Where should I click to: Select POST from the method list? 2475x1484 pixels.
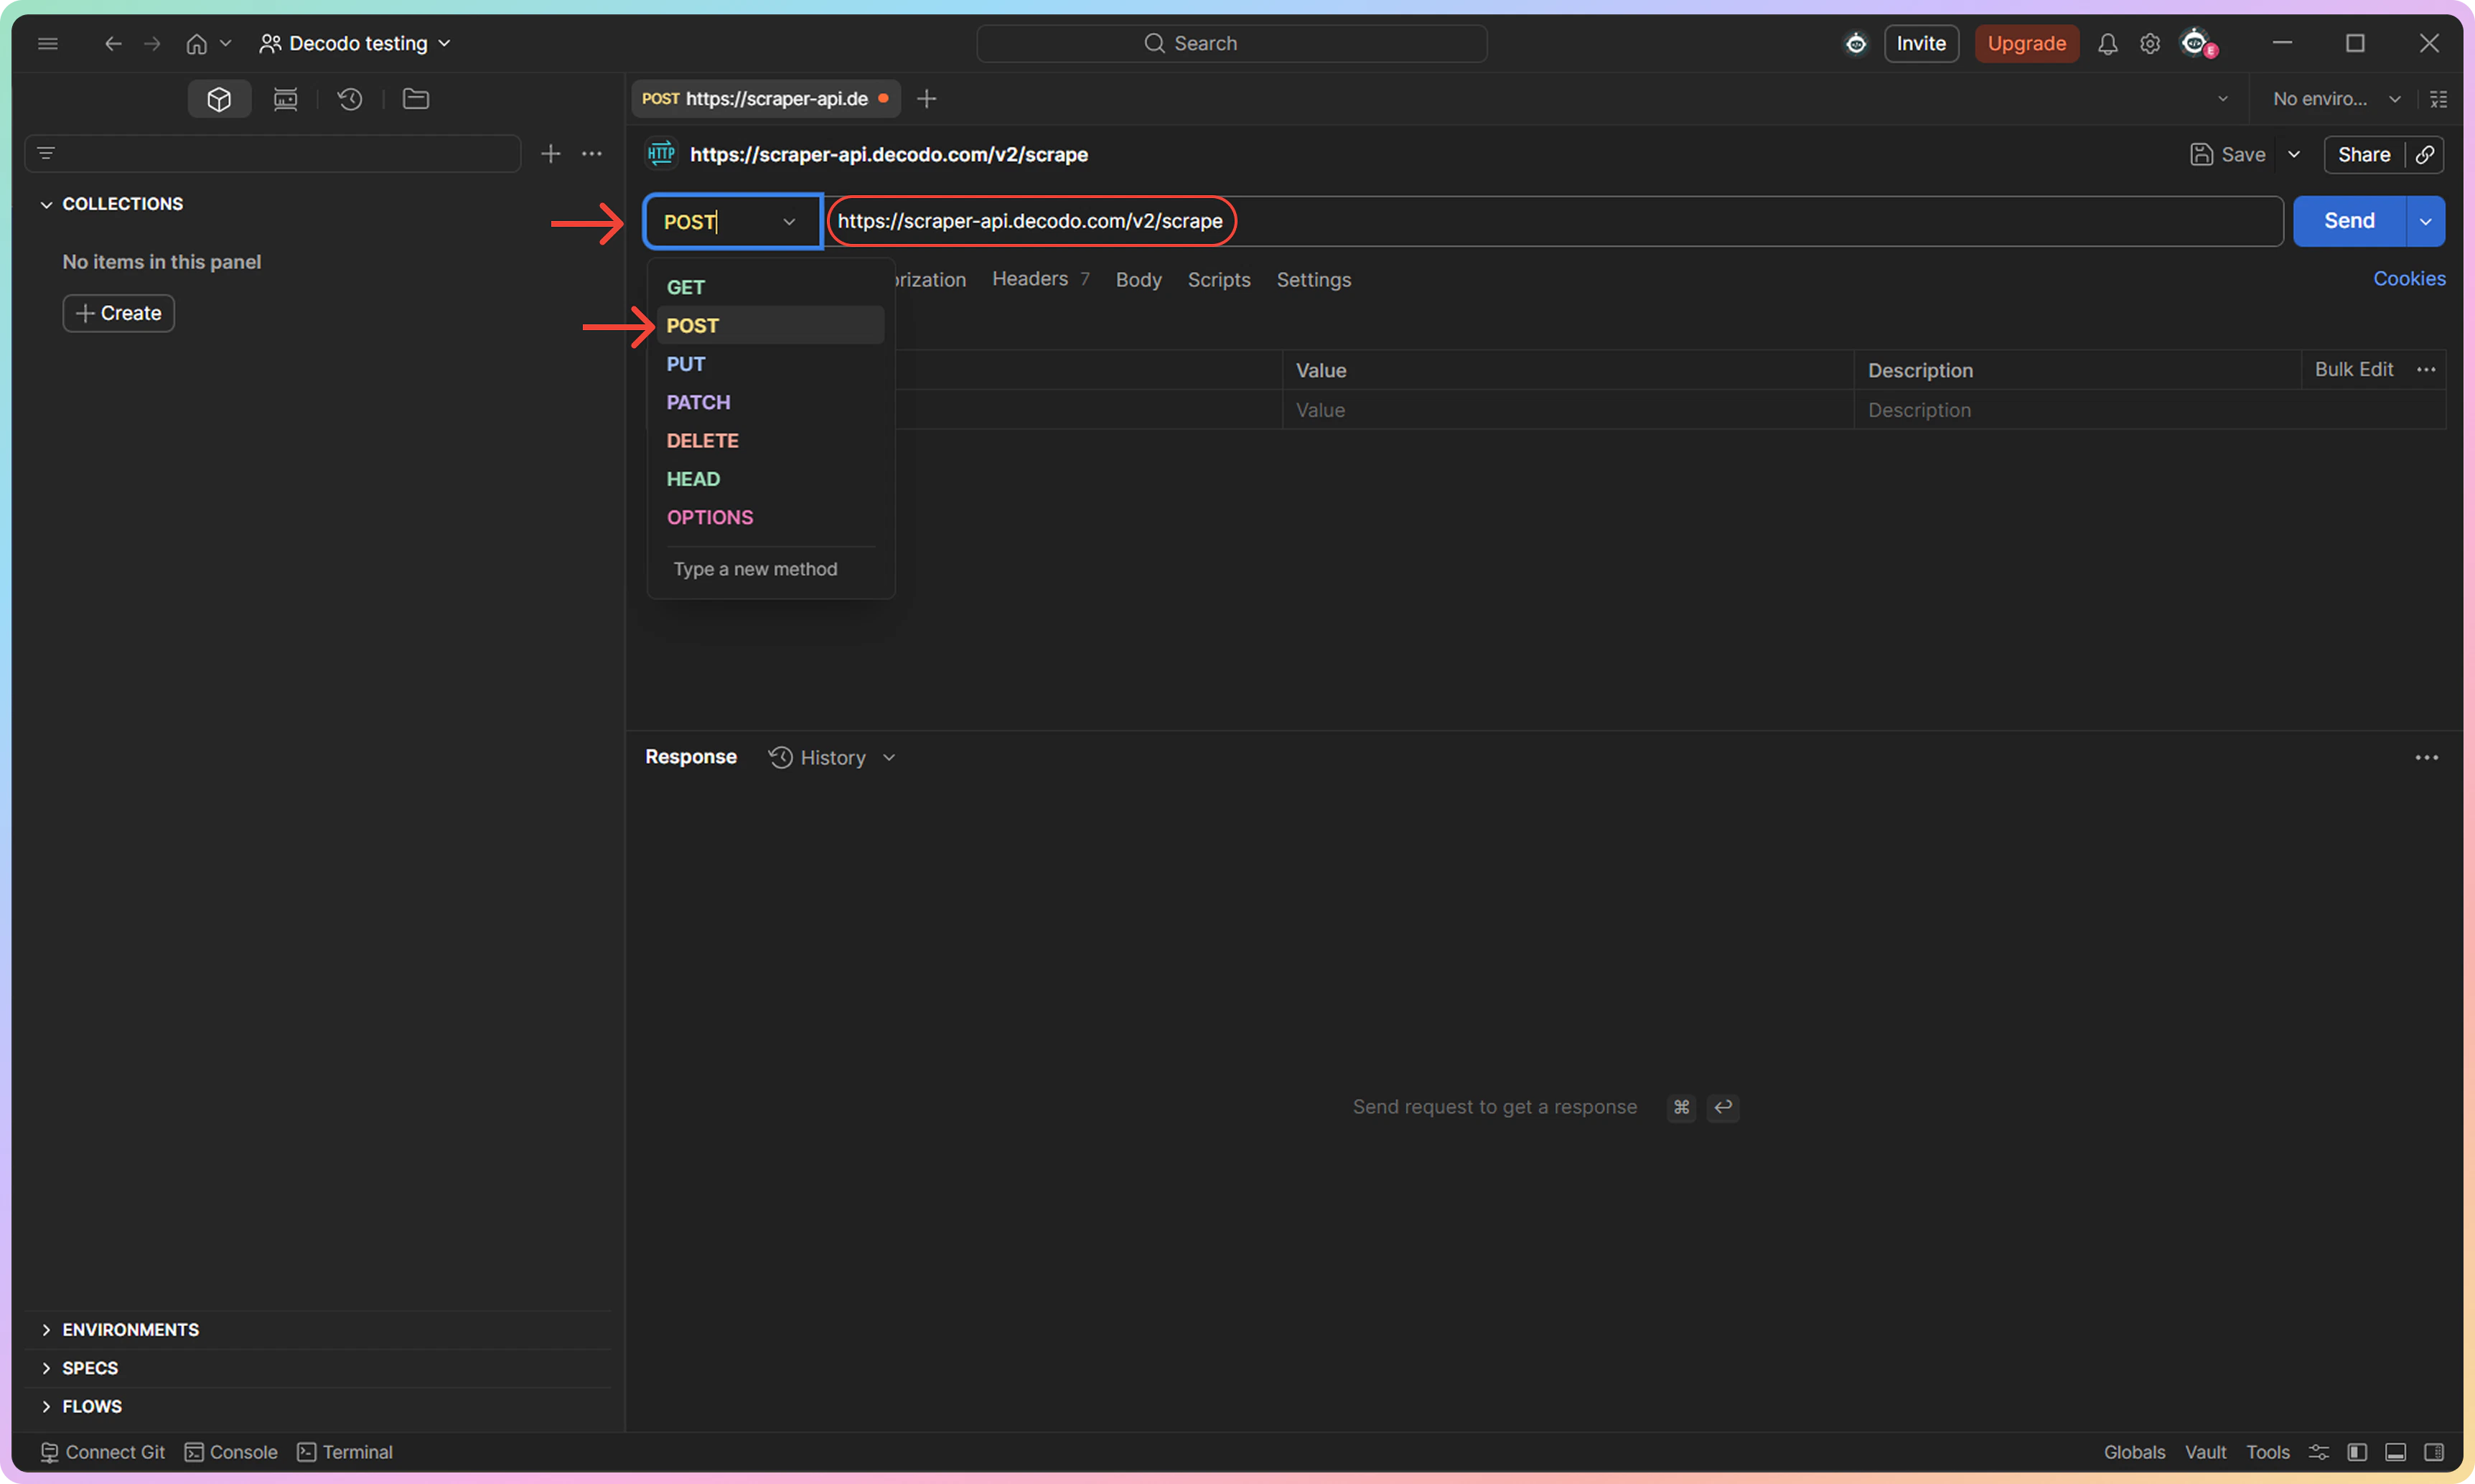pyautogui.click(x=692, y=326)
